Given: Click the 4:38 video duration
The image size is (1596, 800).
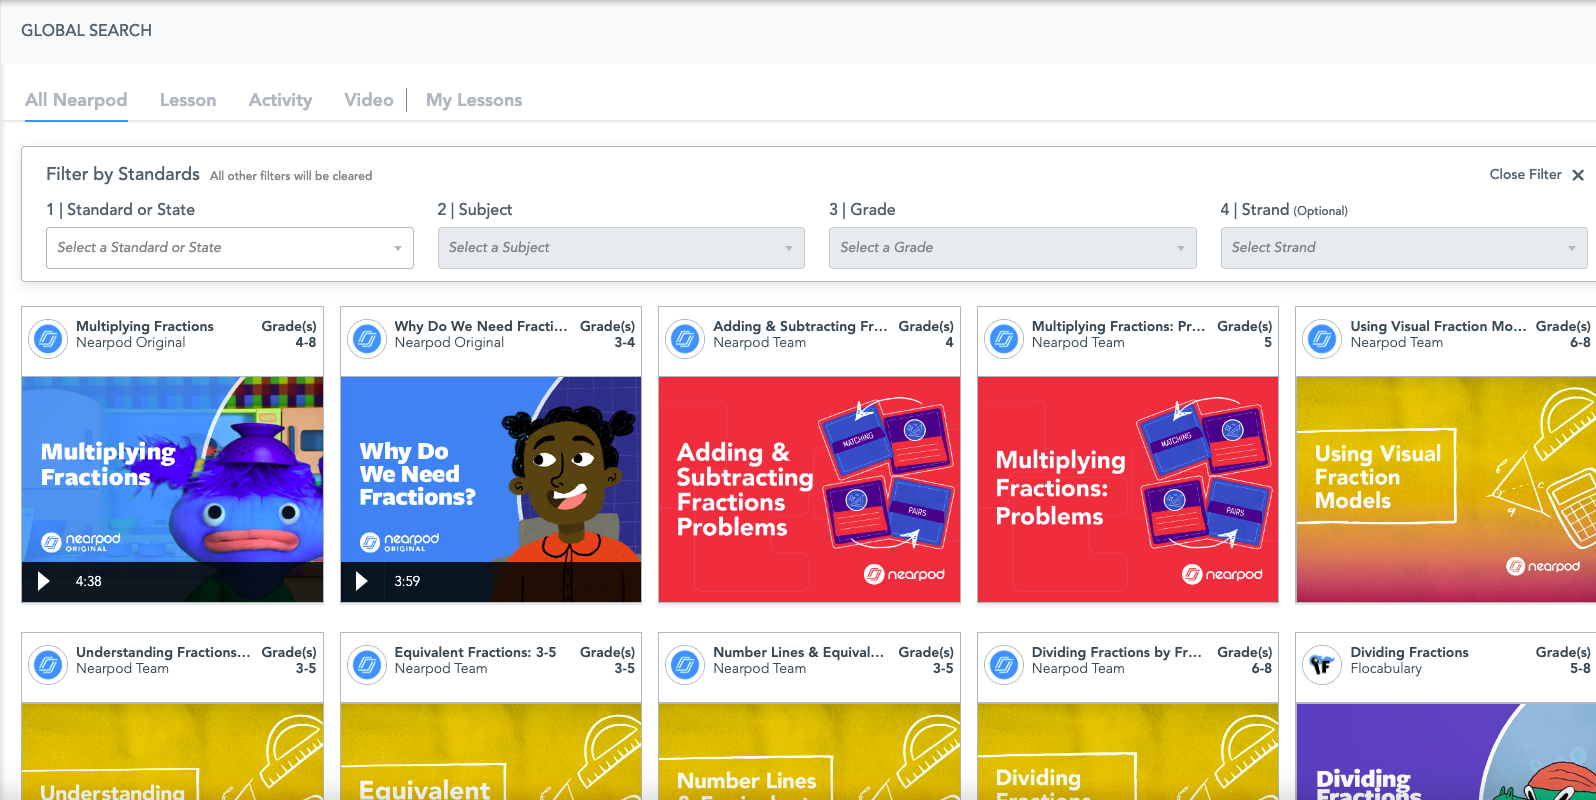Looking at the screenshot, I should (88, 581).
